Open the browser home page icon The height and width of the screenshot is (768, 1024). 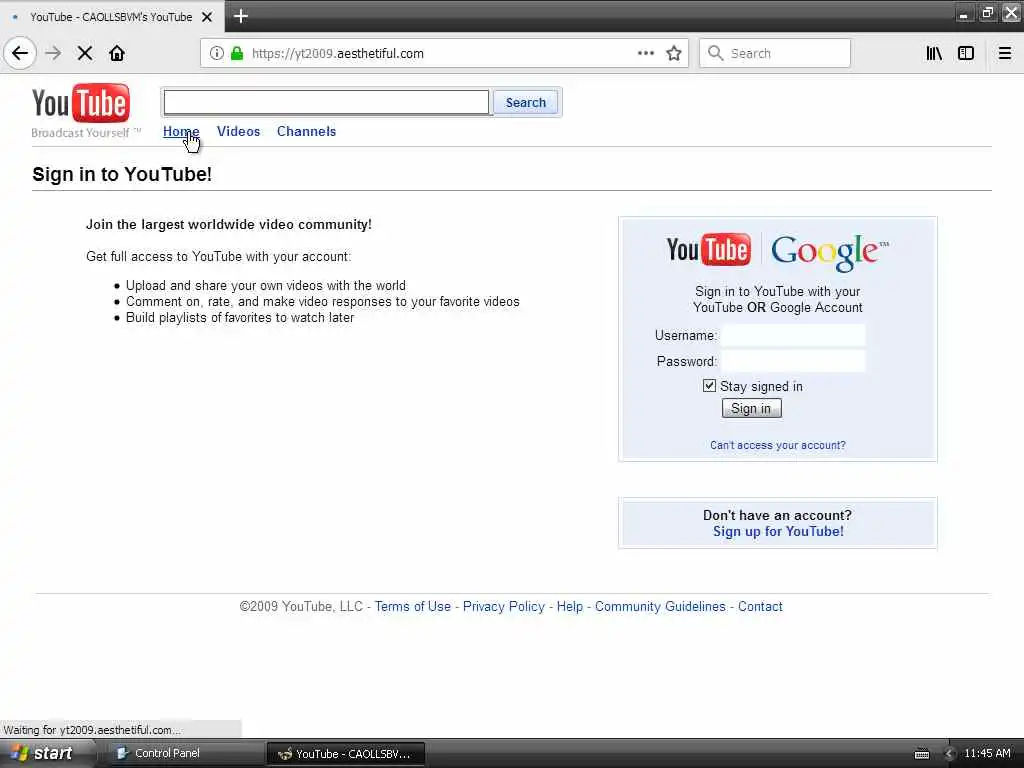[117, 53]
